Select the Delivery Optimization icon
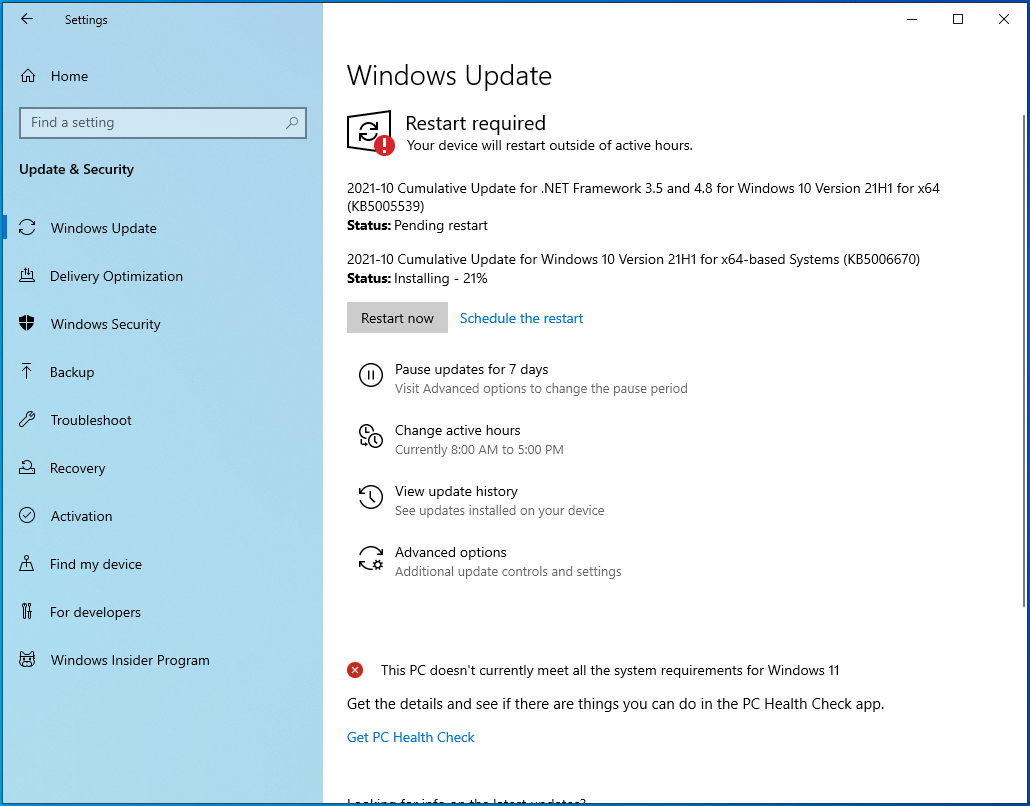Viewport: 1030px width, 806px height. coord(29,276)
